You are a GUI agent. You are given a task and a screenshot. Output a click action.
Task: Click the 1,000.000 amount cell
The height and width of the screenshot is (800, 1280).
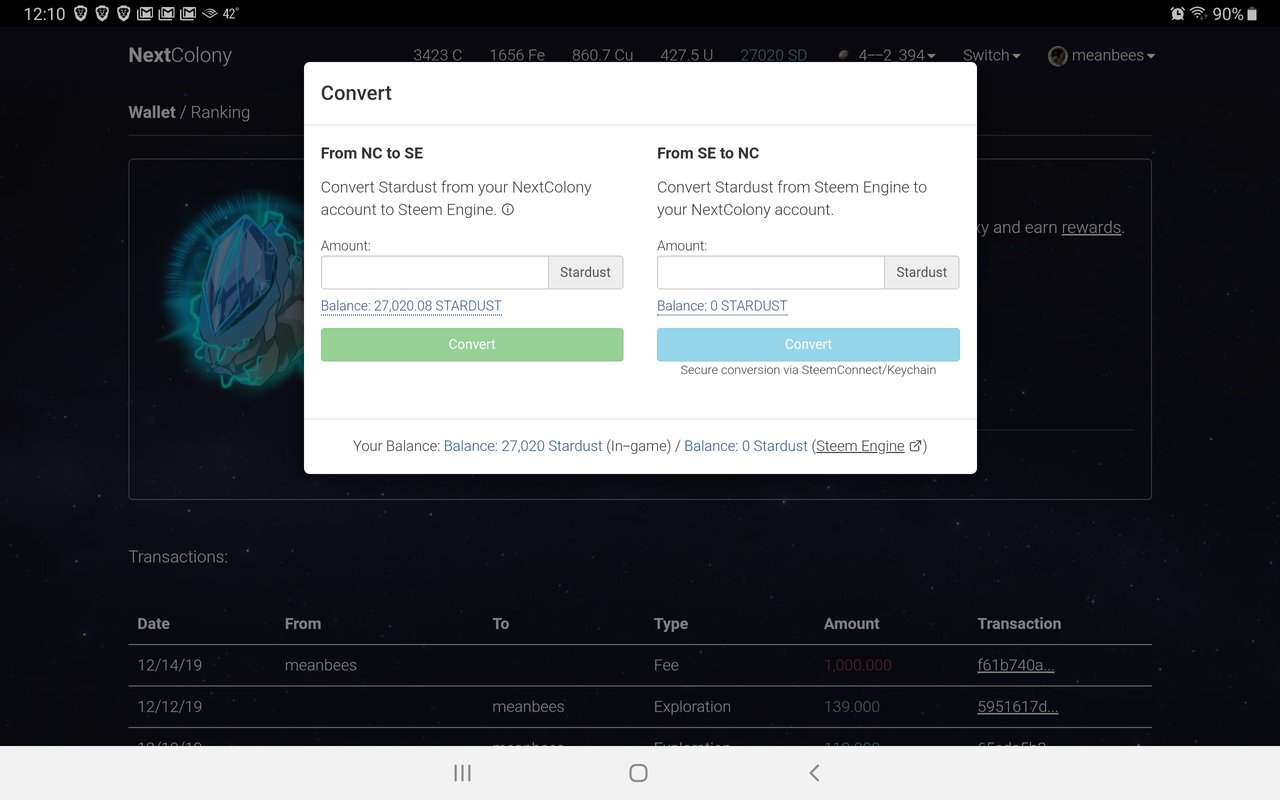(x=858, y=665)
